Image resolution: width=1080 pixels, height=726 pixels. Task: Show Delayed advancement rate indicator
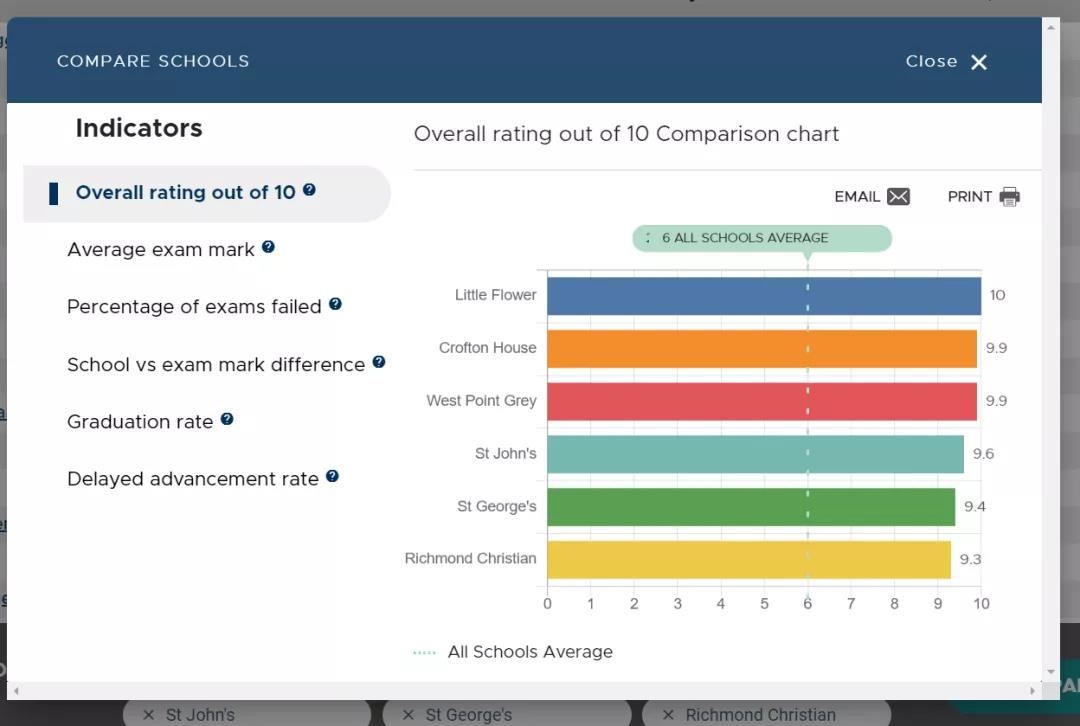[193, 480]
